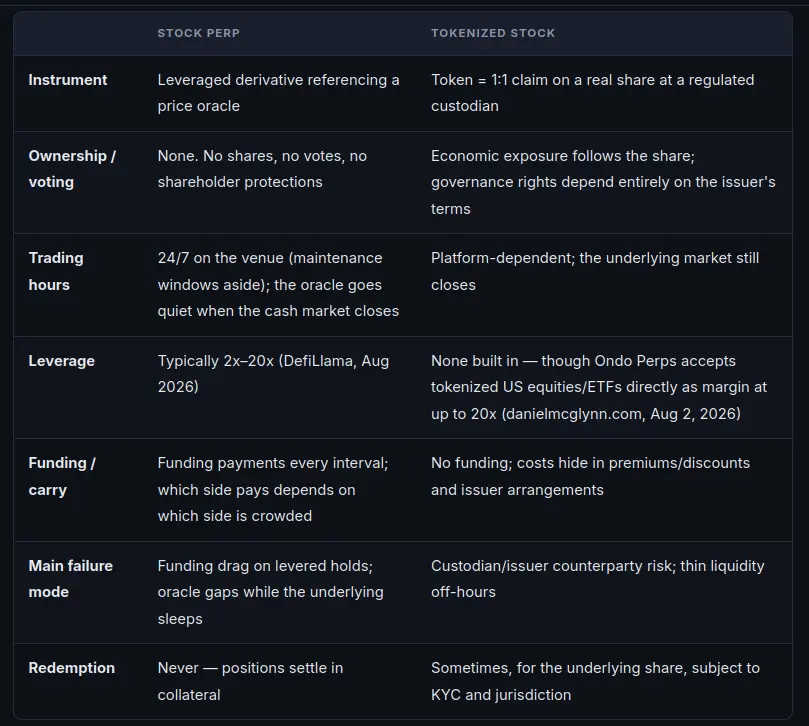
Task: Click the danielmcglynn.com citation text
Action: pos(573,414)
